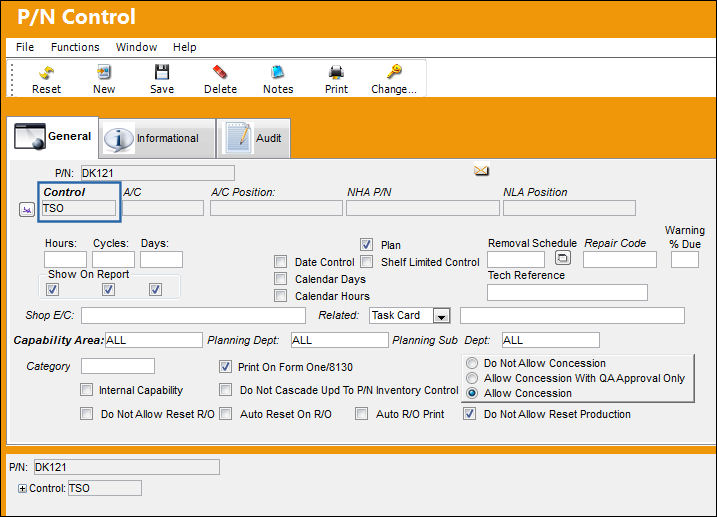
Task: Uncheck Print On Form One/8130
Action: [225, 367]
